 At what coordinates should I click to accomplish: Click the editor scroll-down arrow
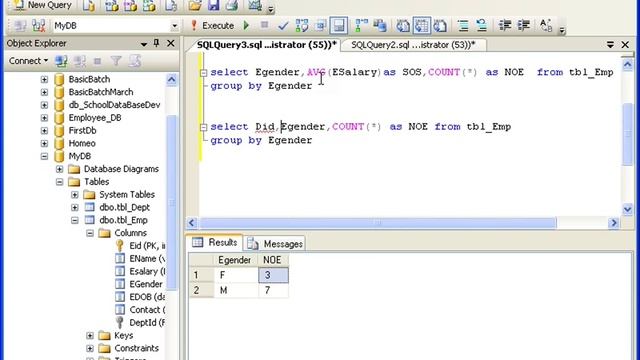click(627, 210)
